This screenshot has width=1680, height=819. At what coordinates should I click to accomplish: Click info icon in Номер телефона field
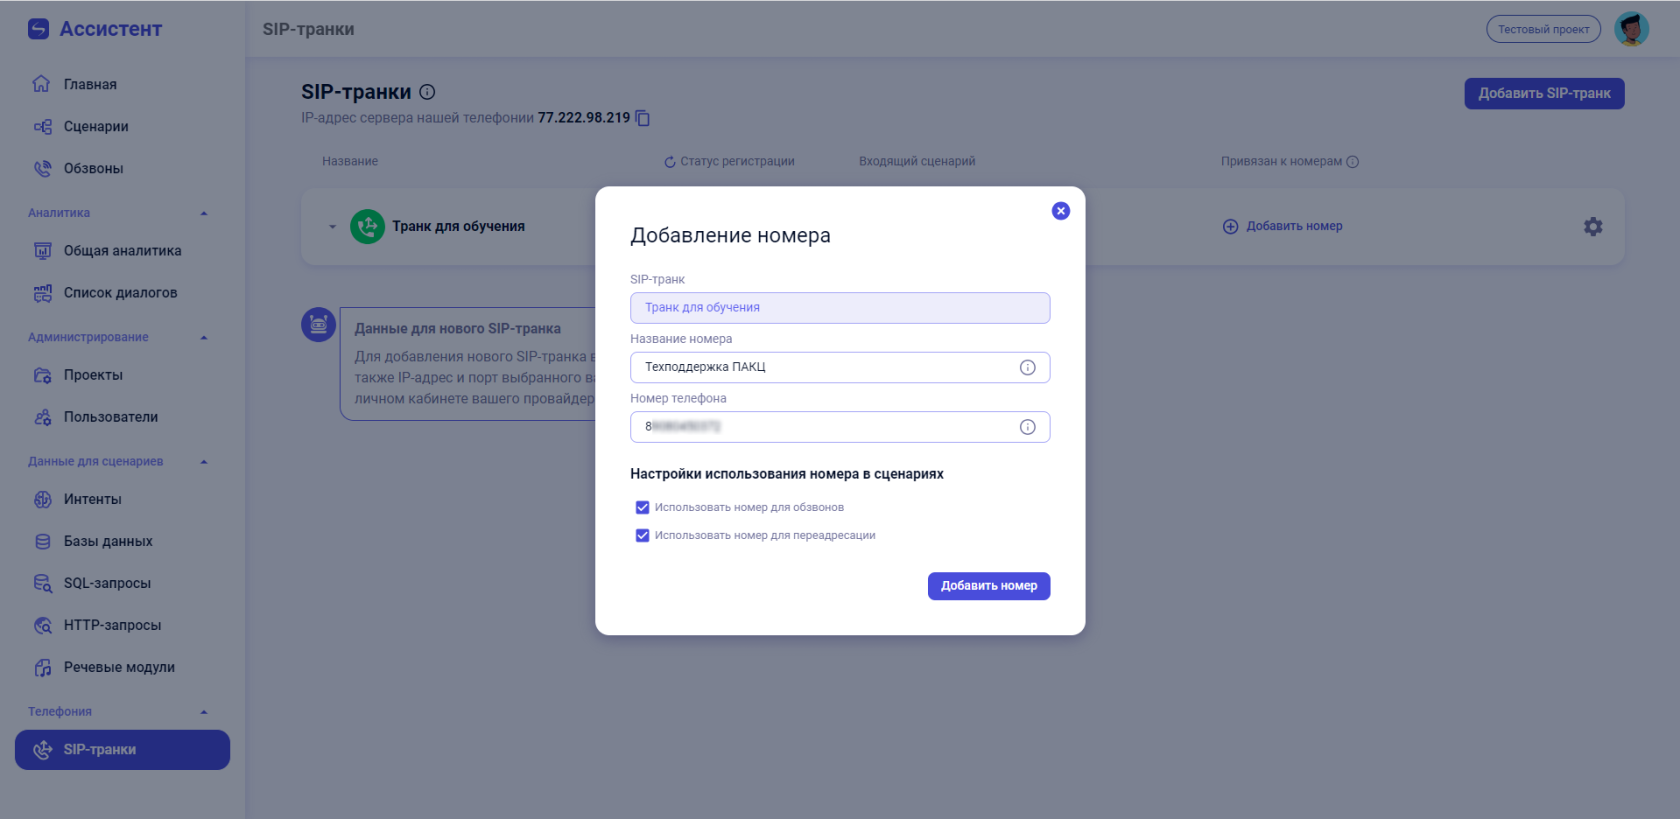pos(1027,427)
